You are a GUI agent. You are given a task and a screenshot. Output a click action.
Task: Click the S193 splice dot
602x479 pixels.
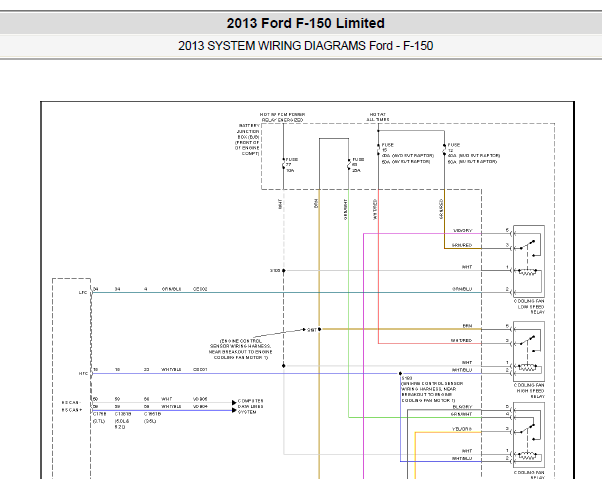pyautogui.click(x=400, y=373)
